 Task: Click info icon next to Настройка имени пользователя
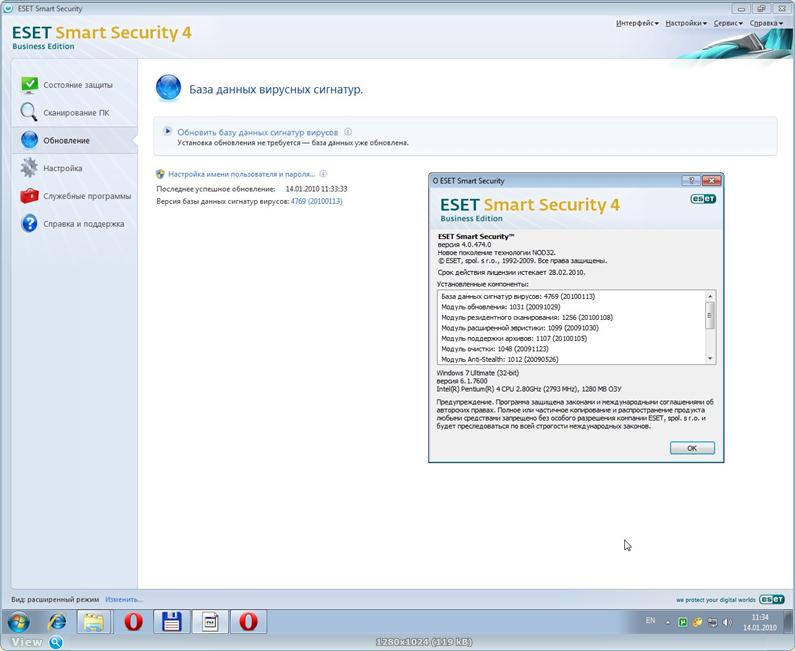point(323,174)
